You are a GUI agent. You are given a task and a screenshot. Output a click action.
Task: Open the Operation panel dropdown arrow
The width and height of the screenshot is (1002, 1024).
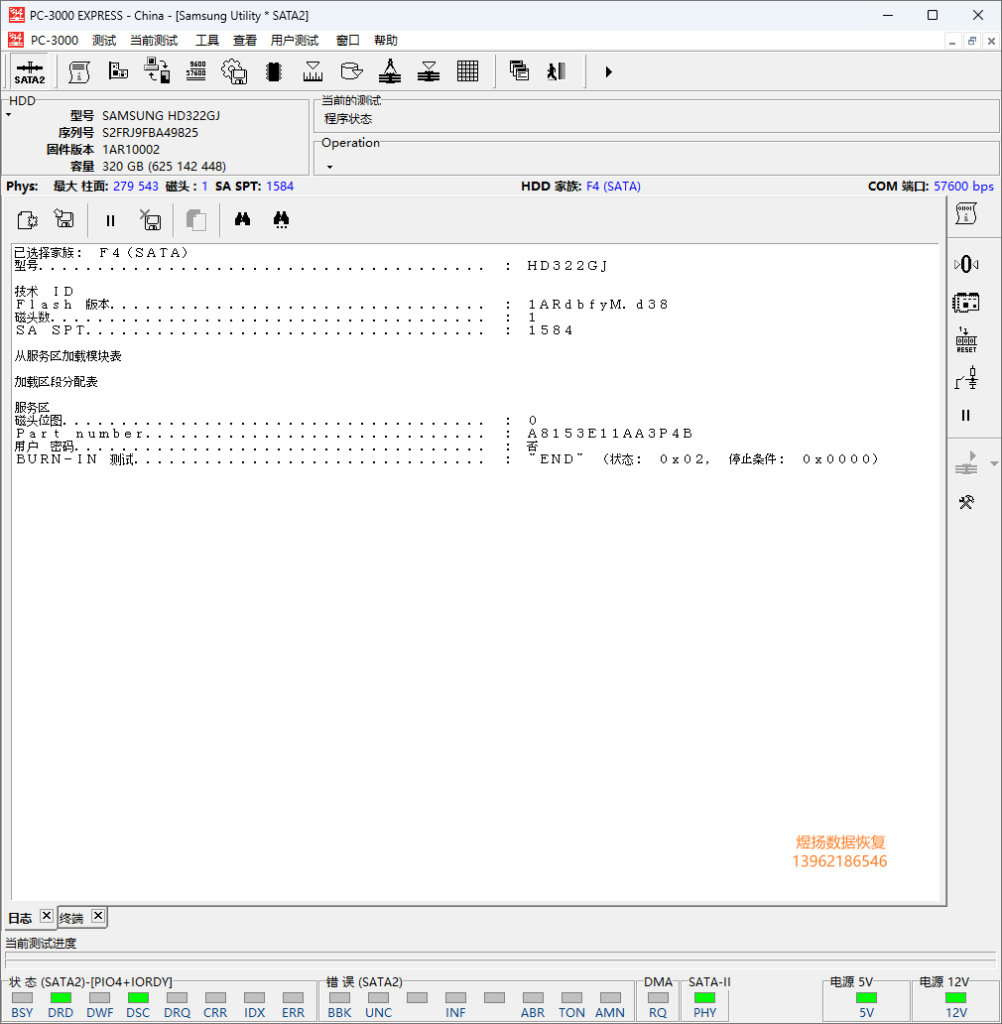330,167
